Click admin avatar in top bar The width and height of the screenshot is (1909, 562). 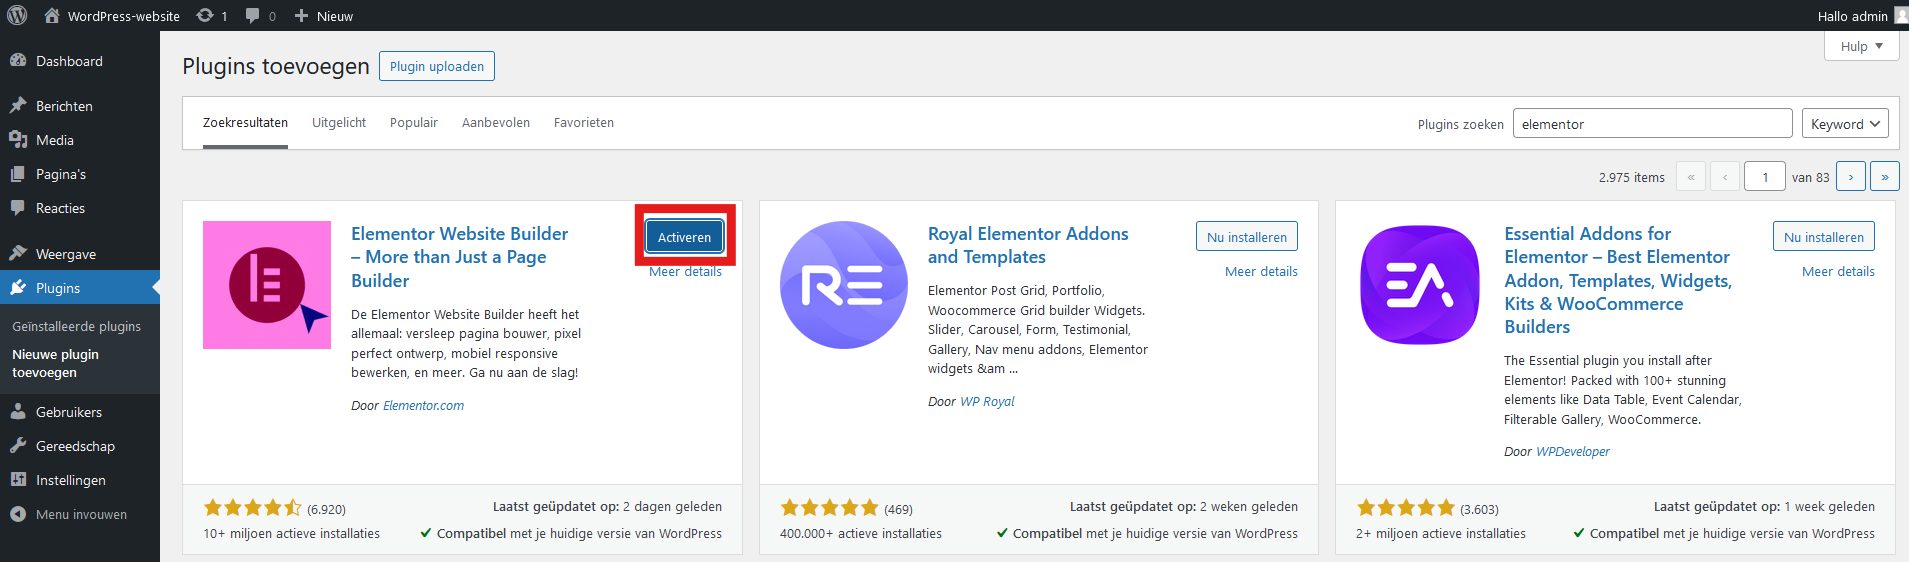point(1900,15)
